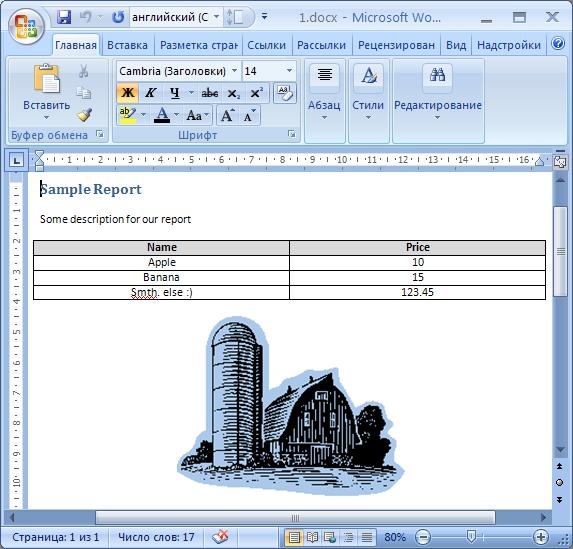Switch to Web Layout view
This screenshot has width=573, height=549.
point(330,537)
